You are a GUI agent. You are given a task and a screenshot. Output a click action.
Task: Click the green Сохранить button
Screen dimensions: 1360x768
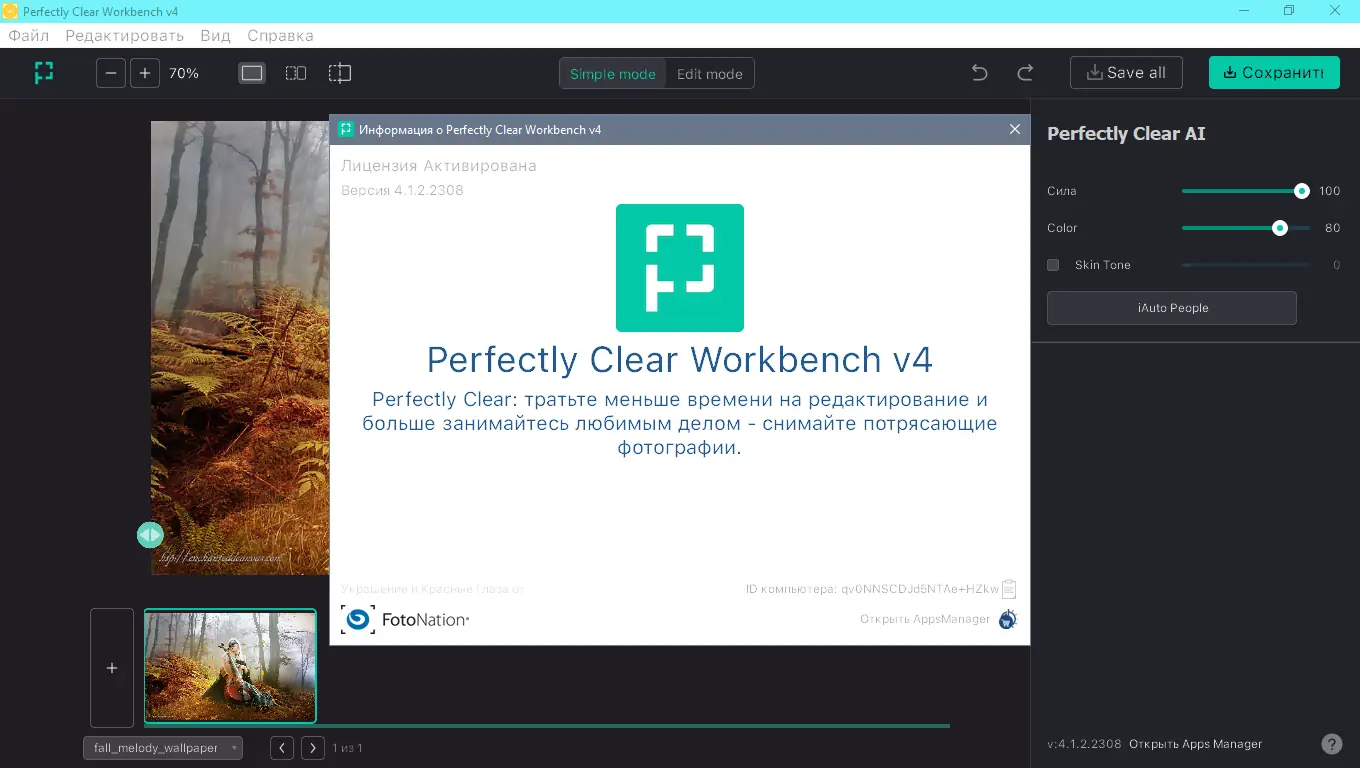pos(1274,73)
